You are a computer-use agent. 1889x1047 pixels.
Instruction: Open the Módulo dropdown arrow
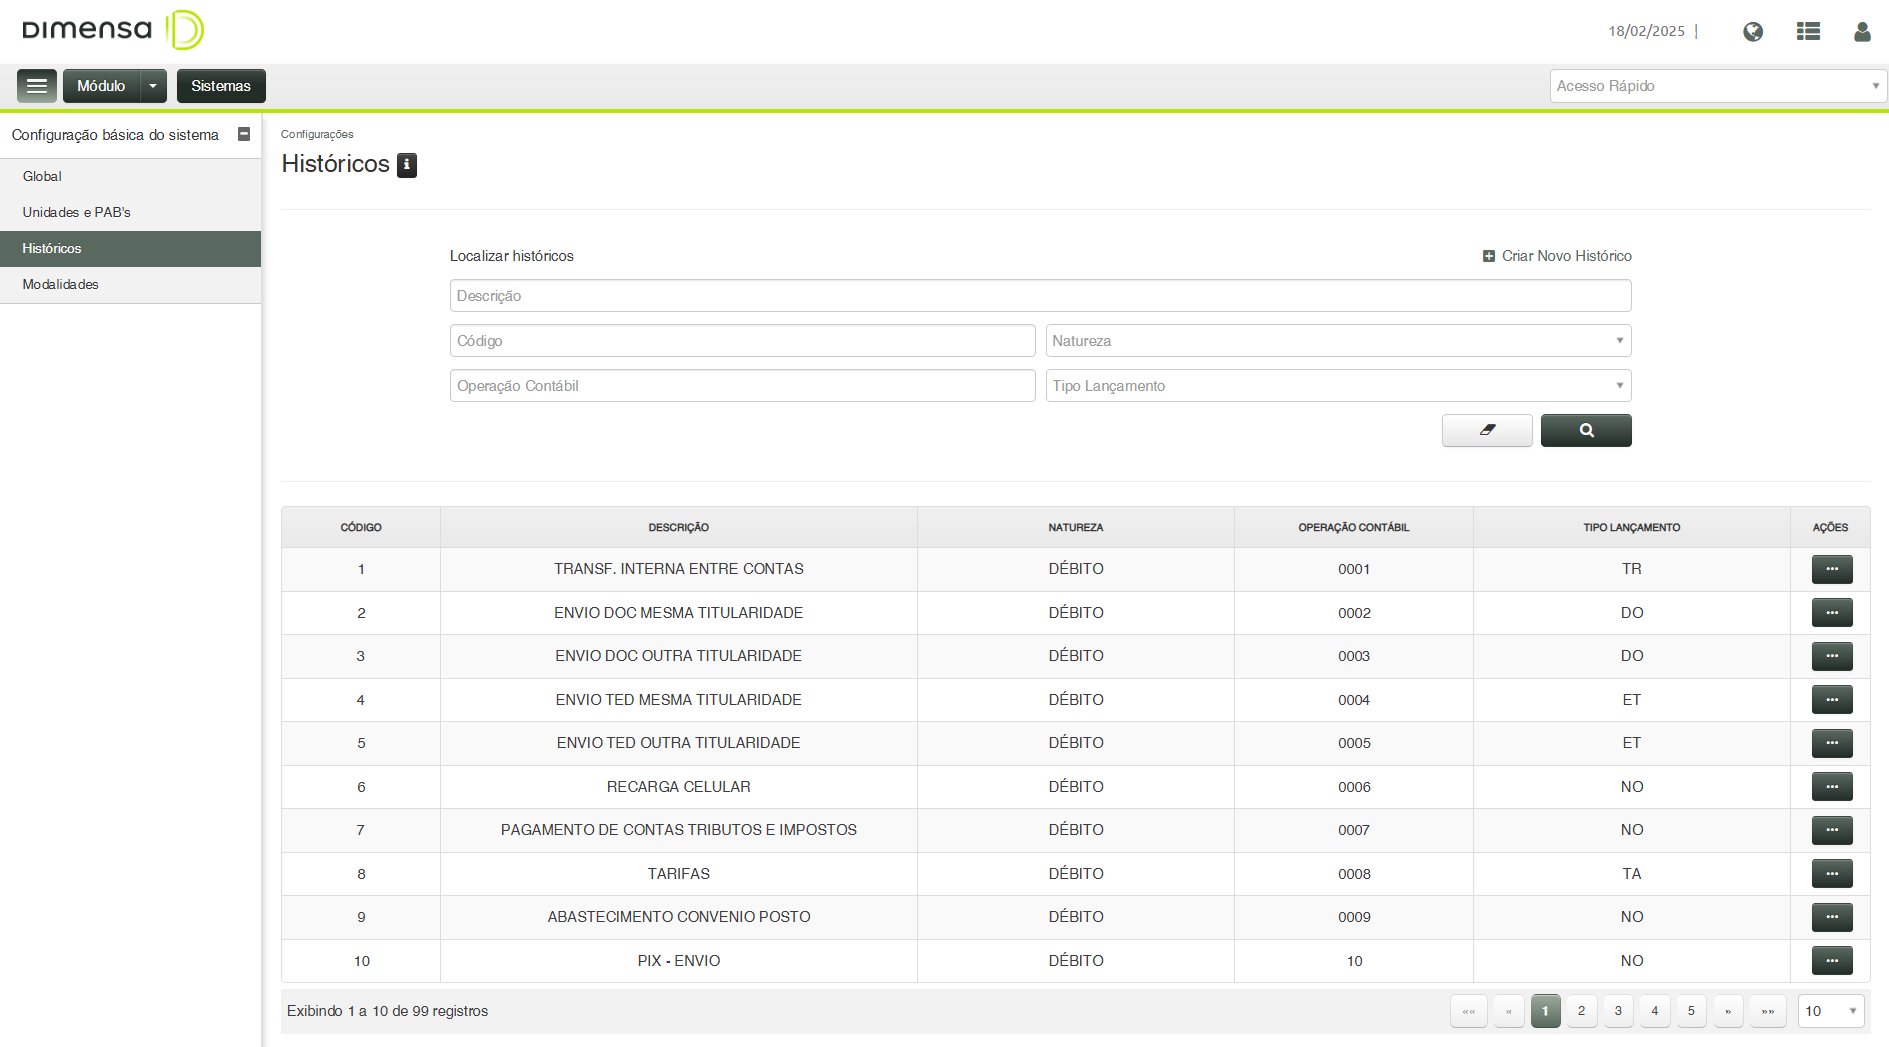[x=153, y=86]
